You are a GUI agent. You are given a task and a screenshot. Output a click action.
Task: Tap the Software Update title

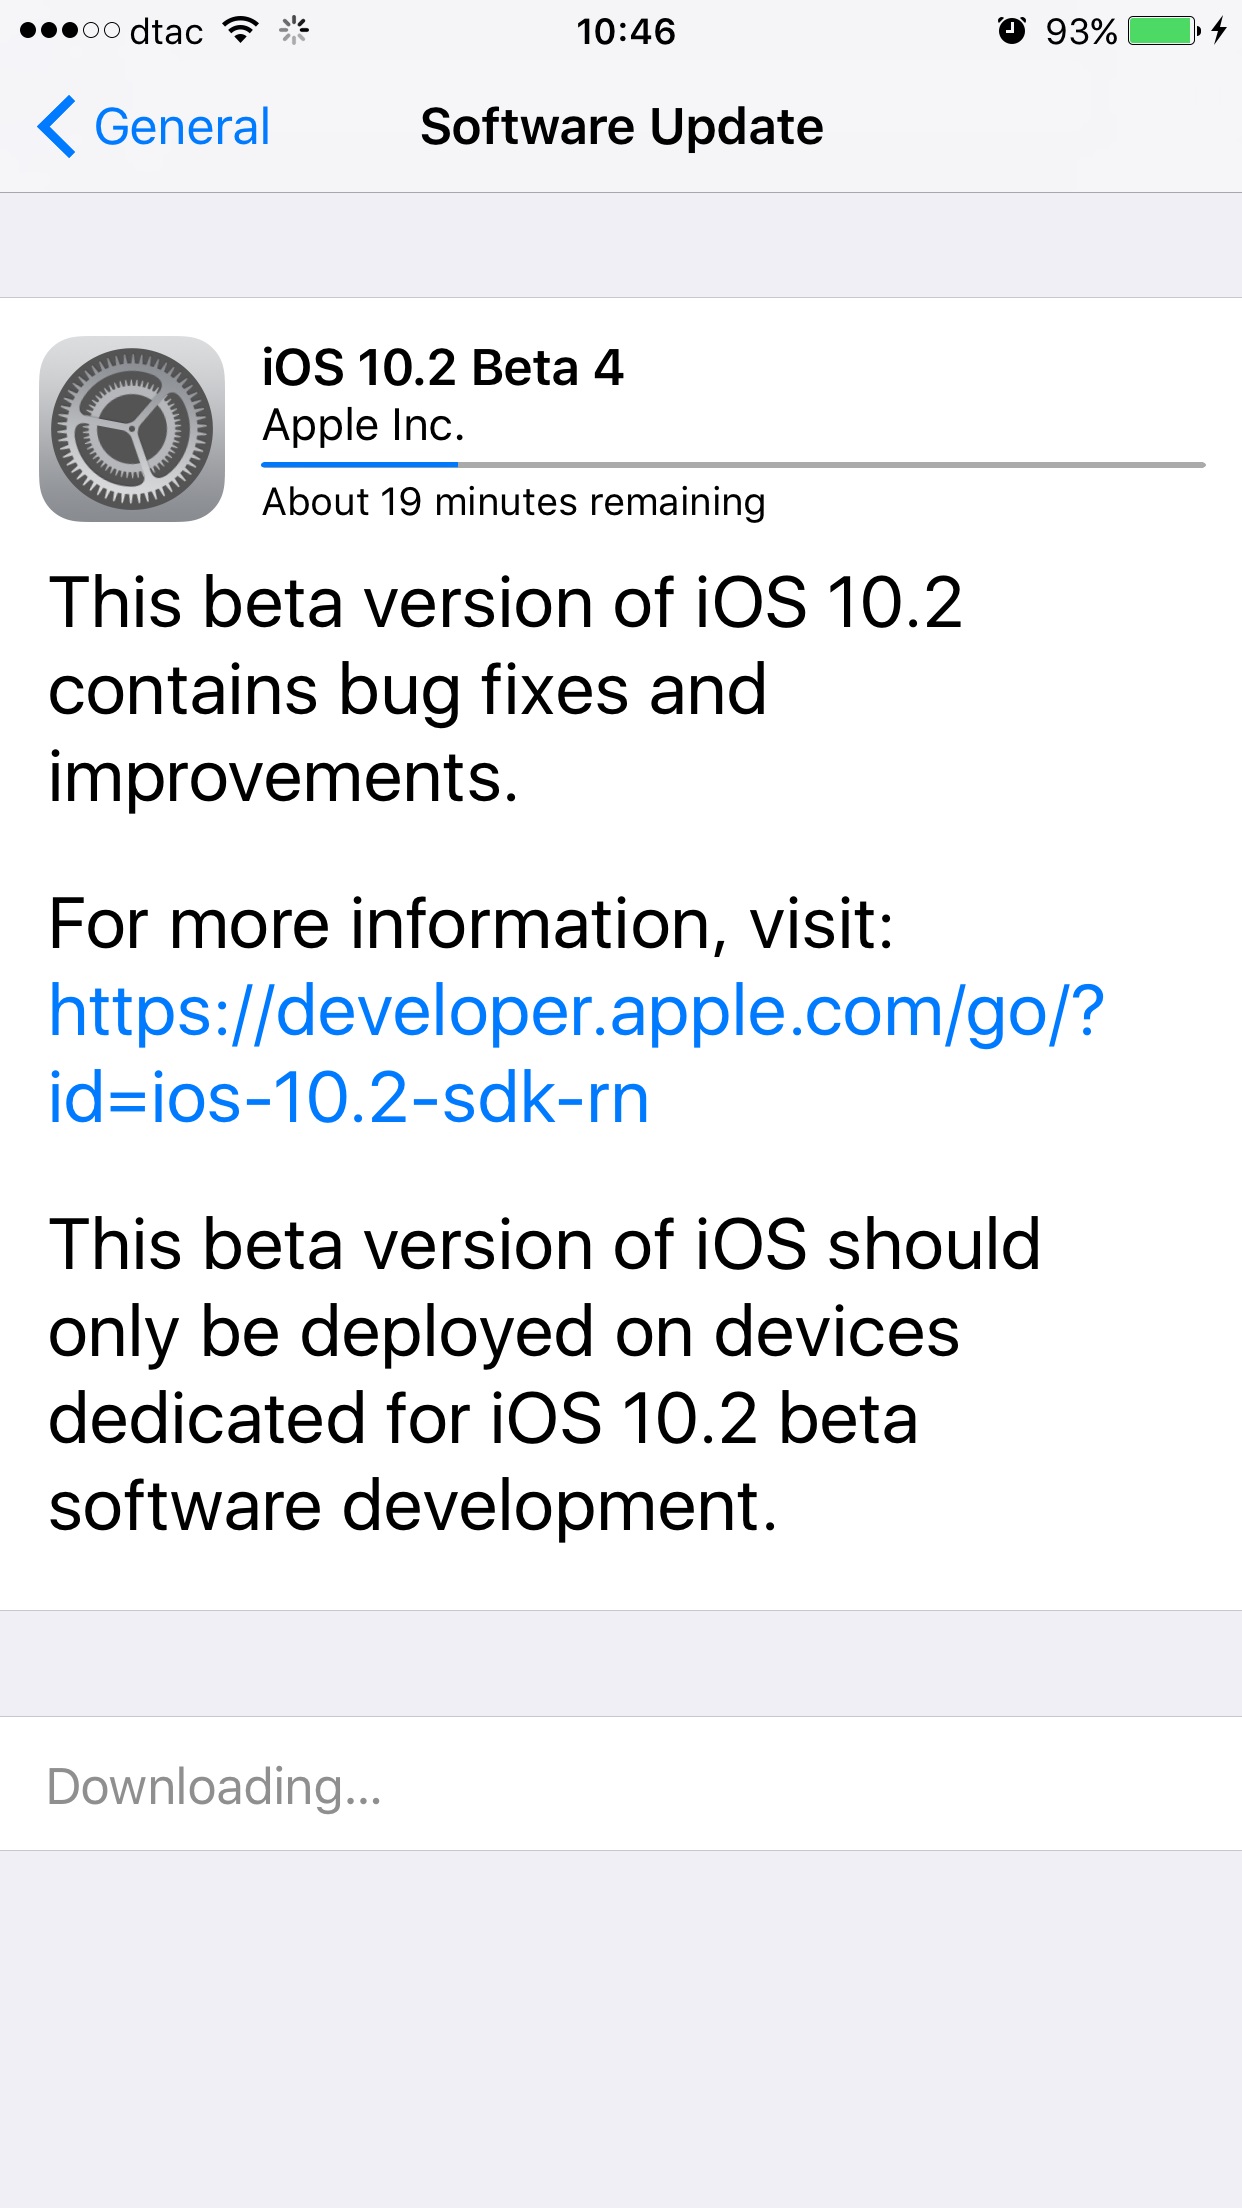coord(621,127)
